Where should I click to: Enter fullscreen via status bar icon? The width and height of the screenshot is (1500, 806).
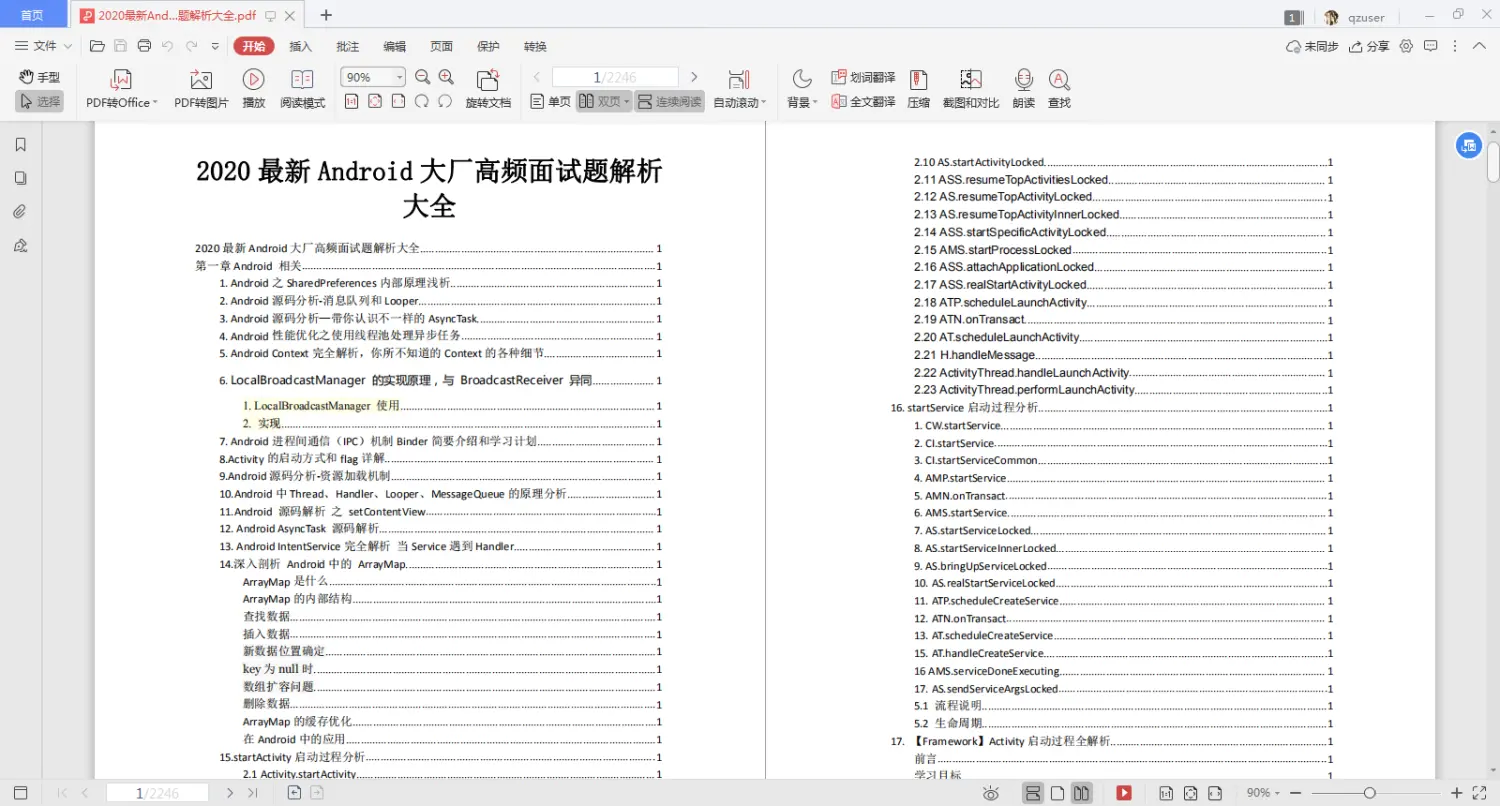click(x=1480, y=793)
